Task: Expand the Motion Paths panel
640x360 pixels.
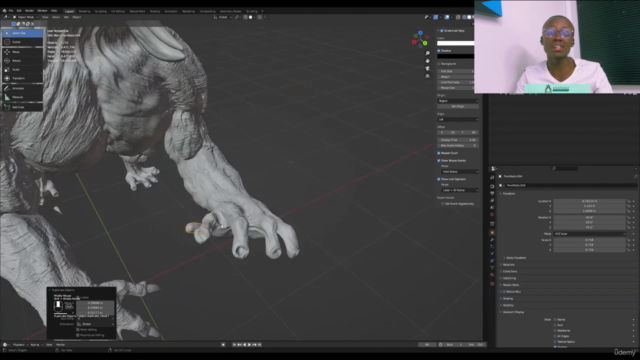Action: (x=510, y=285)
